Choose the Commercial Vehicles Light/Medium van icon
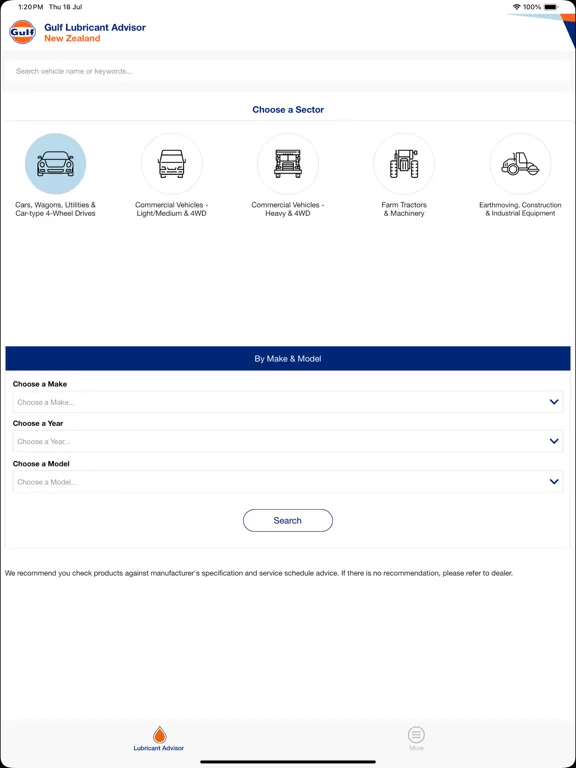This screenshot has width=576, height=768. (x=171, y=164)
